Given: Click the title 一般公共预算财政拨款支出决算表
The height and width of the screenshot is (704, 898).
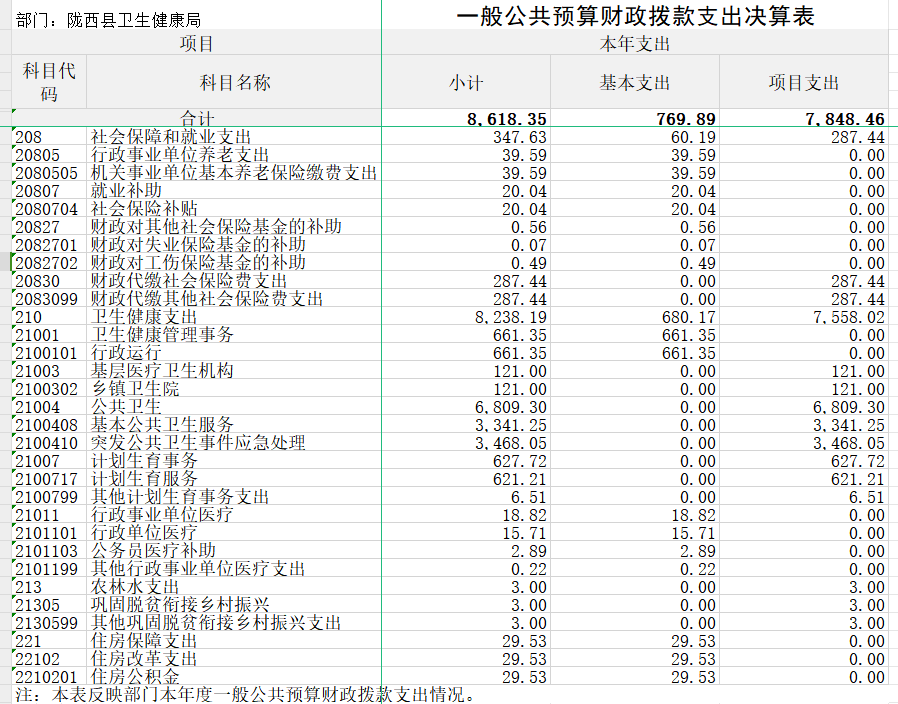Looking at the screenshot, I should pyautogui.click(x=635, y=17).
